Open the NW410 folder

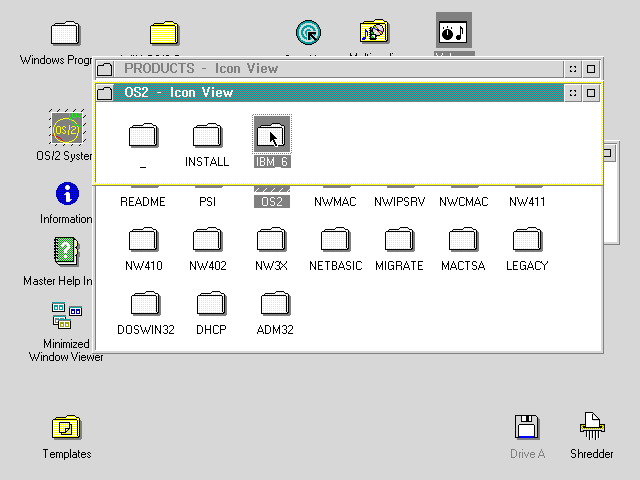point(143,239)
